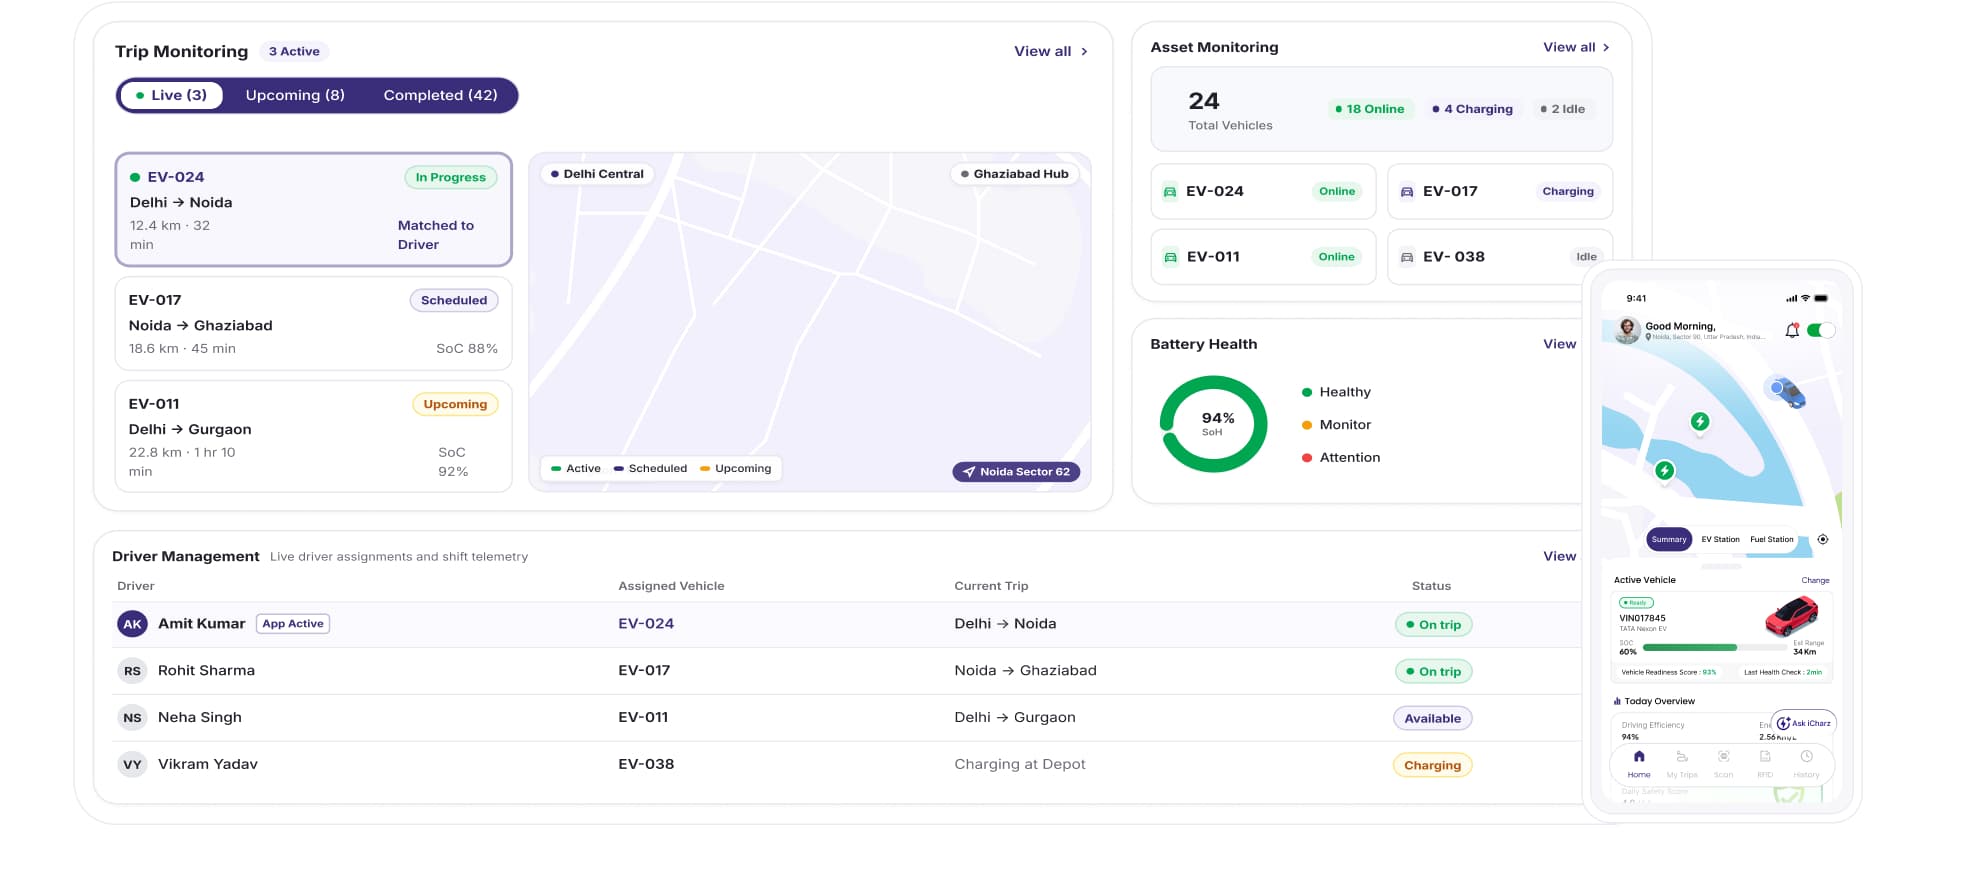Open the Driver Management View link

coord(1559,556)
